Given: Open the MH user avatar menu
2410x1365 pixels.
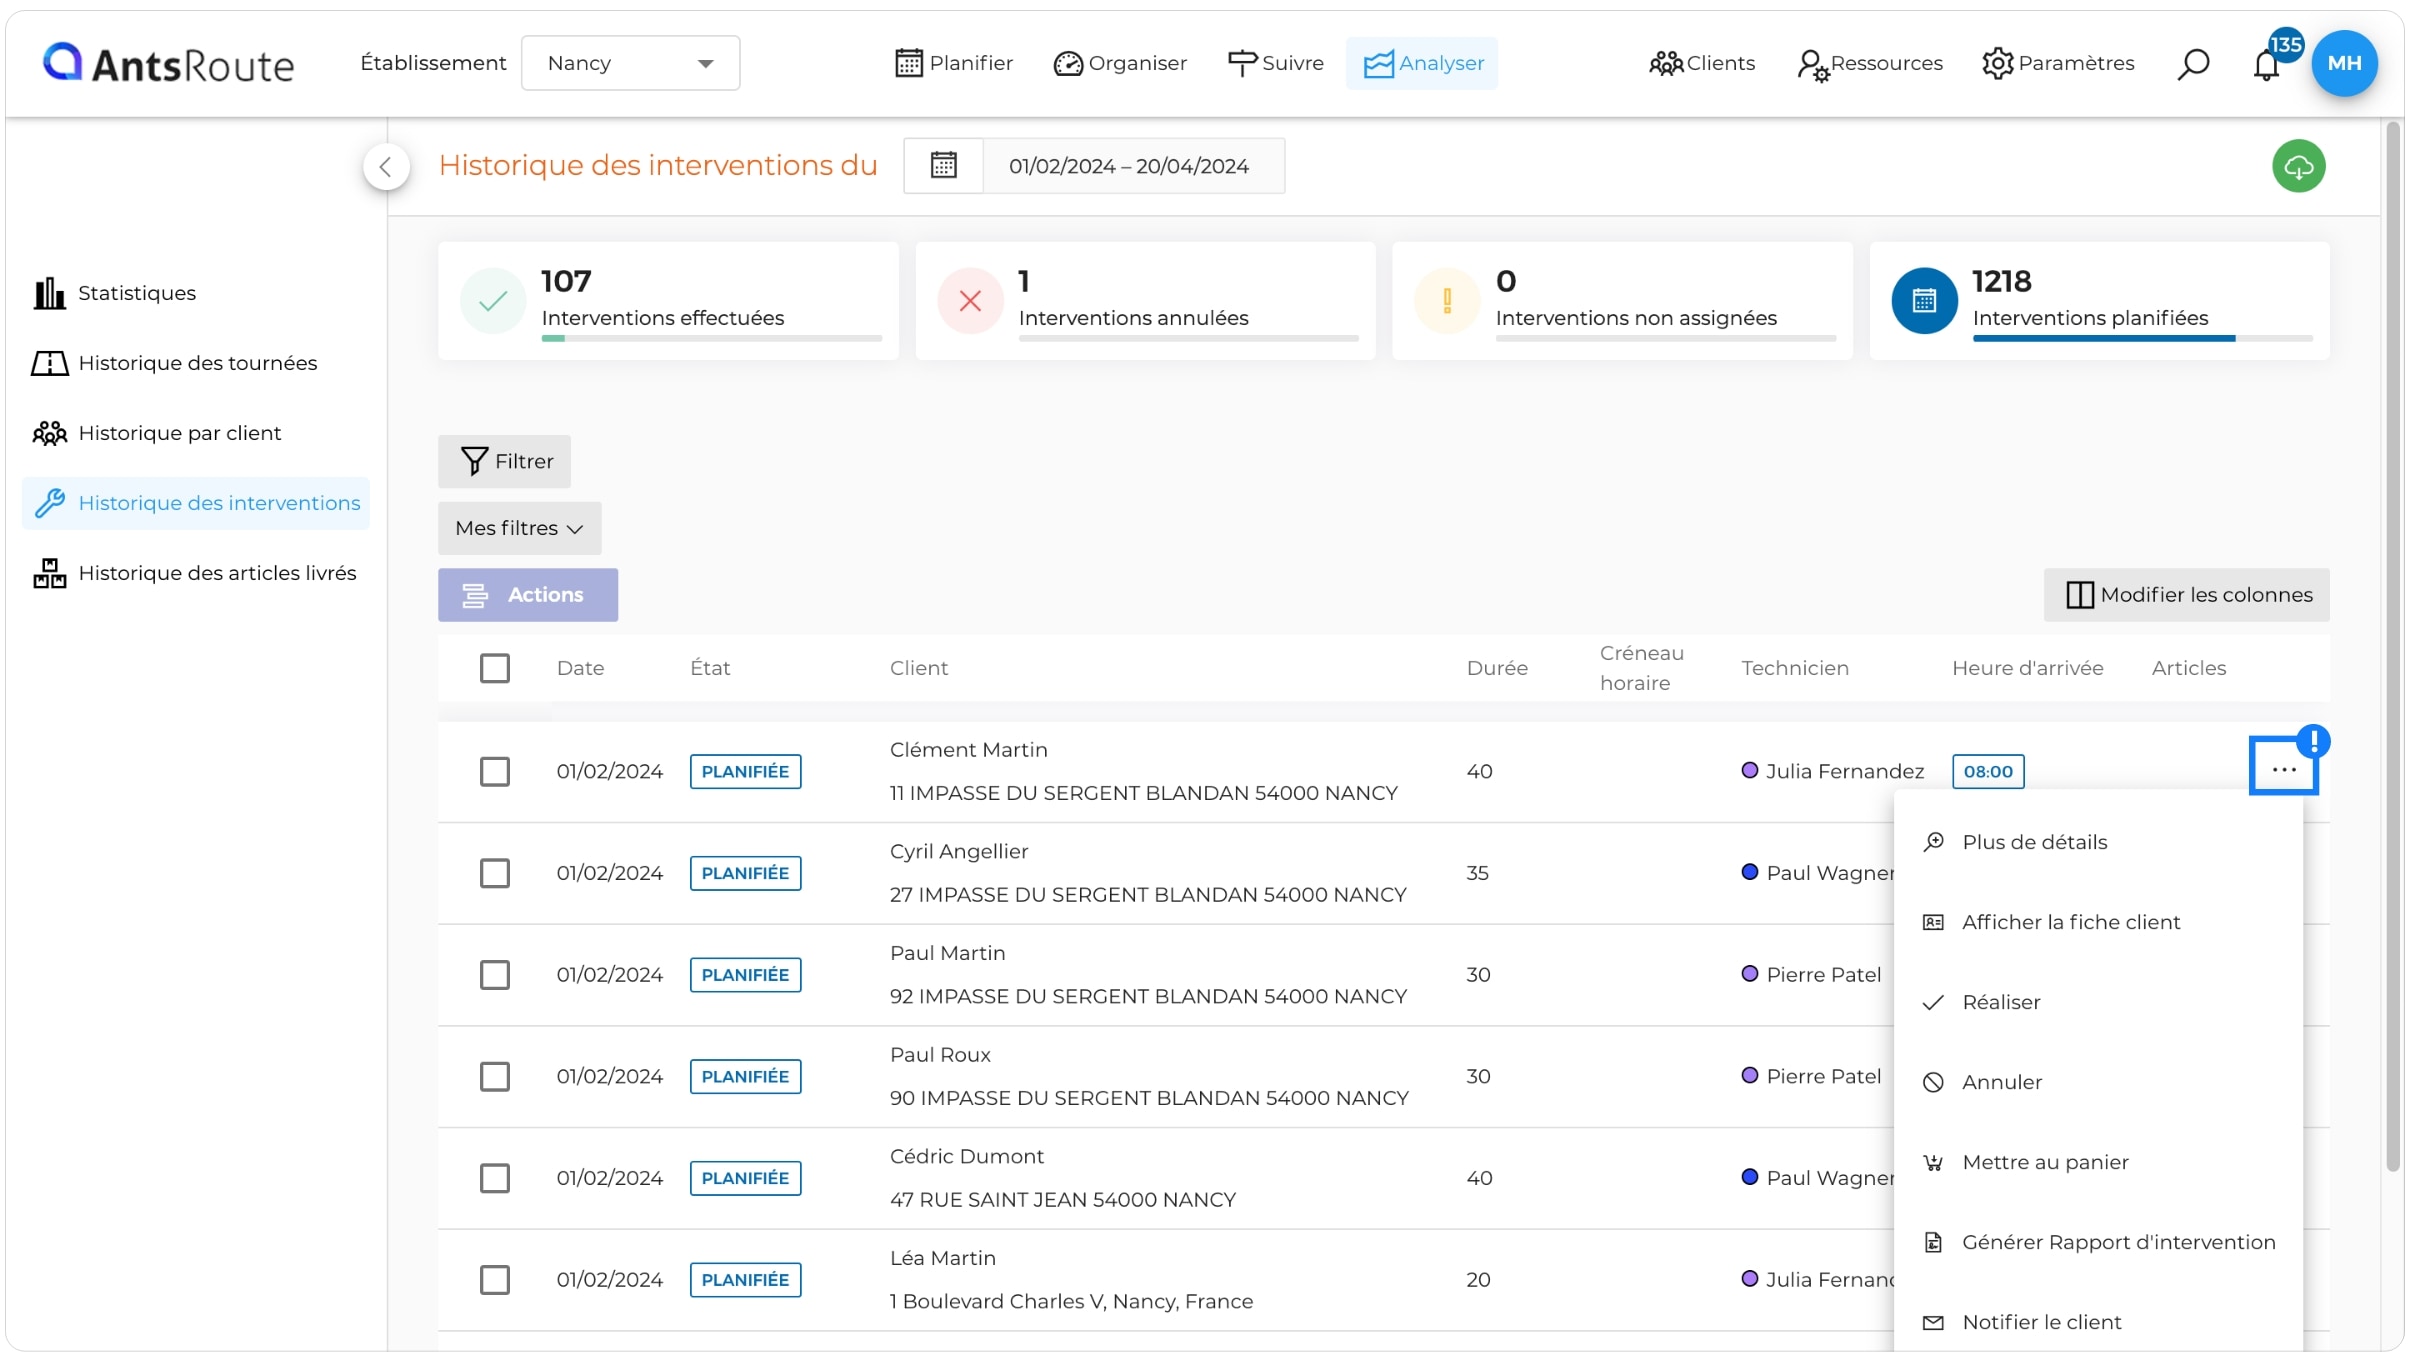Looking at the screenshot, I should (2344, 63).
